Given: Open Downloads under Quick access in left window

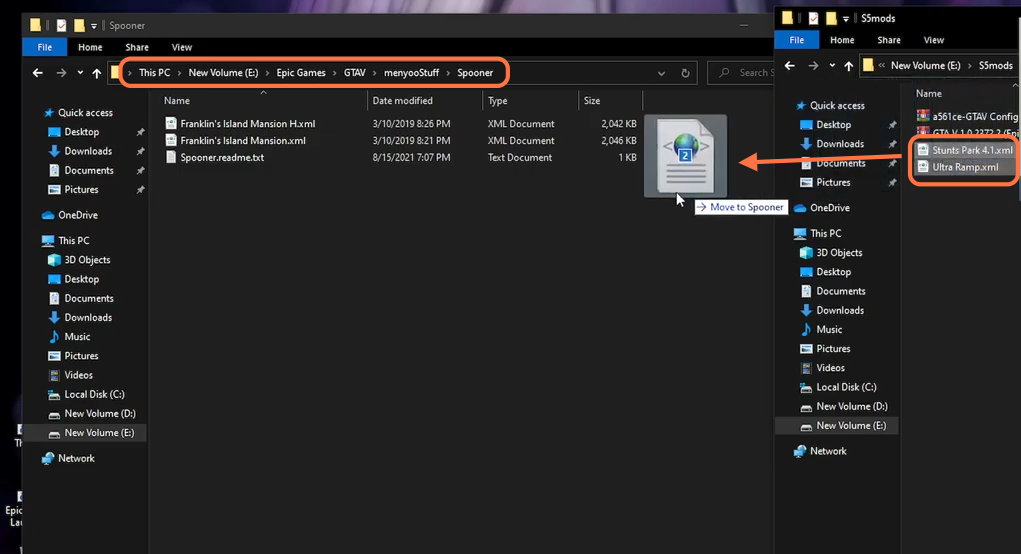Looking at the screenshot, I should (88, 151).
